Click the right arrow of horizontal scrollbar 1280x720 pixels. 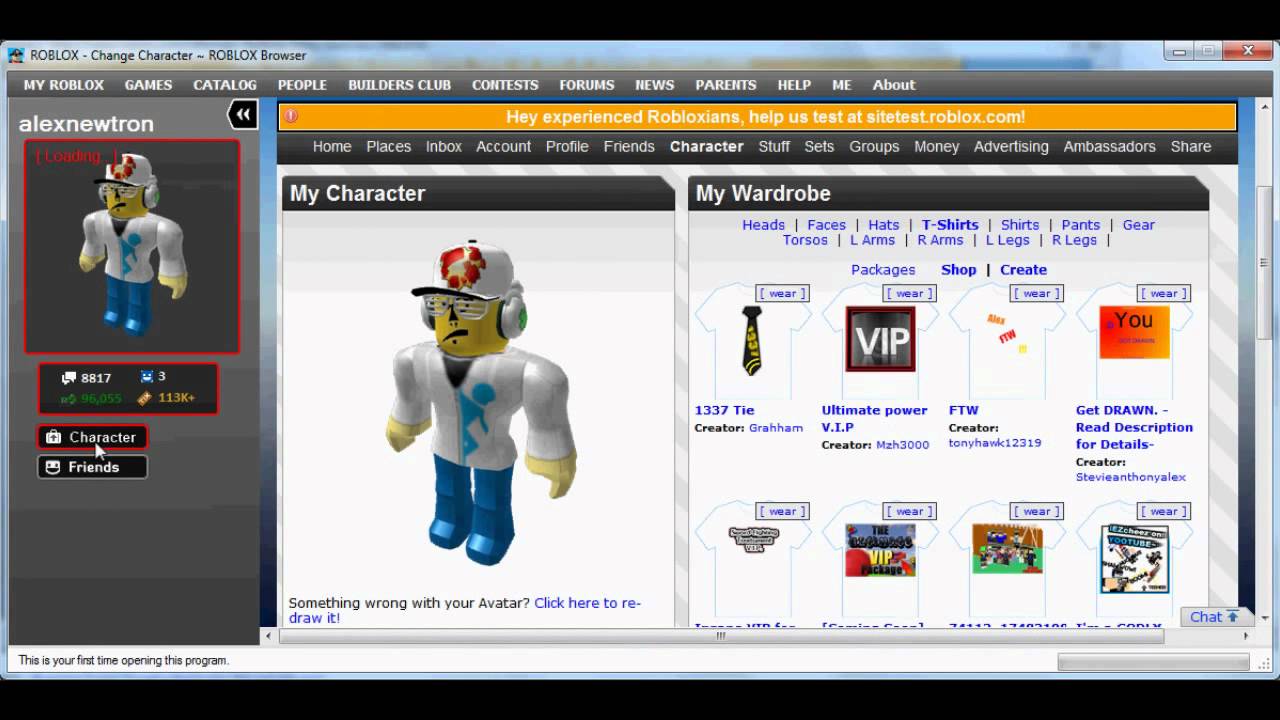click(1246, 635)
